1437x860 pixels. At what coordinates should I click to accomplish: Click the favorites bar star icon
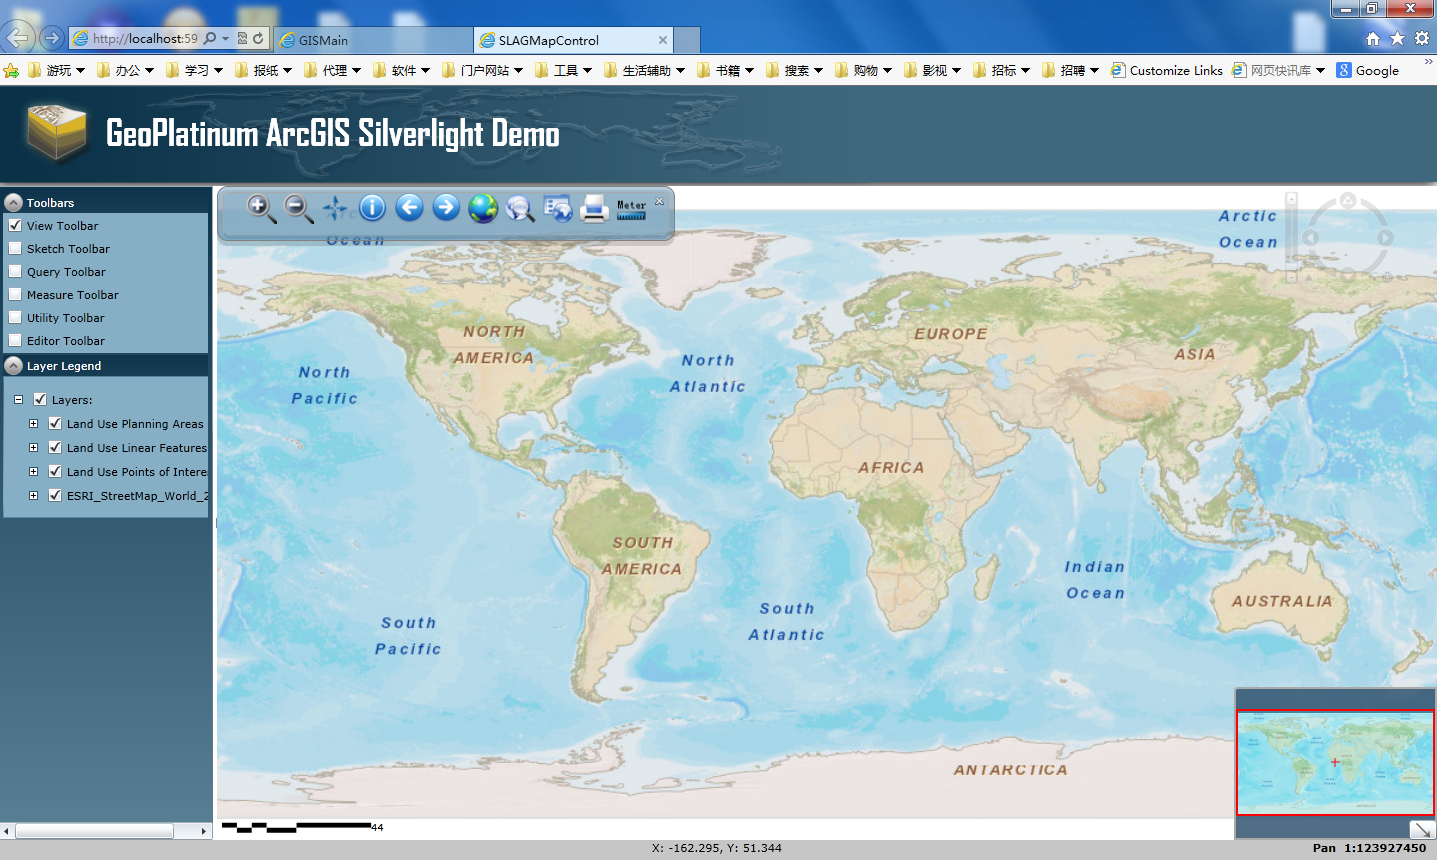click(x=11, y=70)
